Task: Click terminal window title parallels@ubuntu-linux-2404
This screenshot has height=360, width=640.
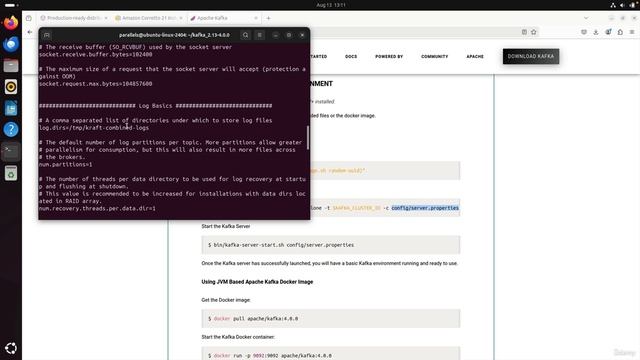Action: tap(174, 35)
